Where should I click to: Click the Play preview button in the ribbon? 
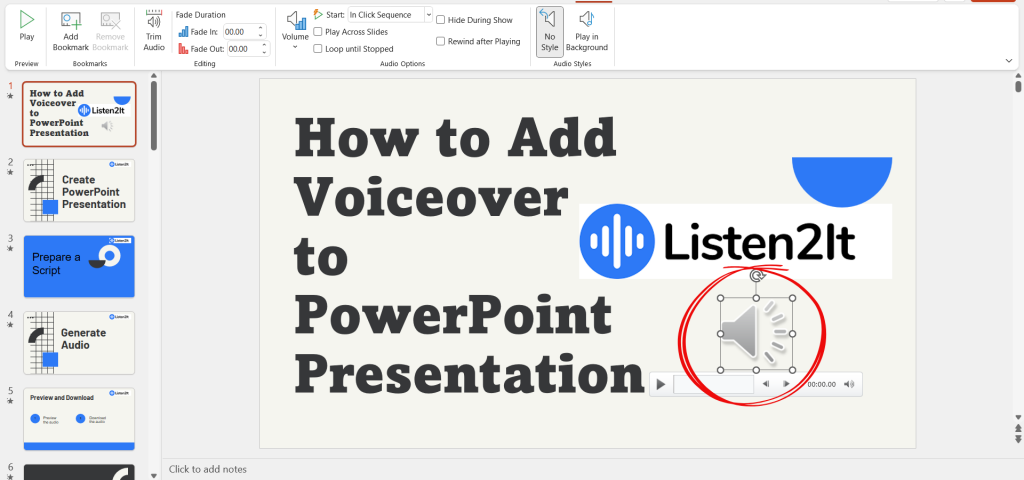click(x=27, y=26)
